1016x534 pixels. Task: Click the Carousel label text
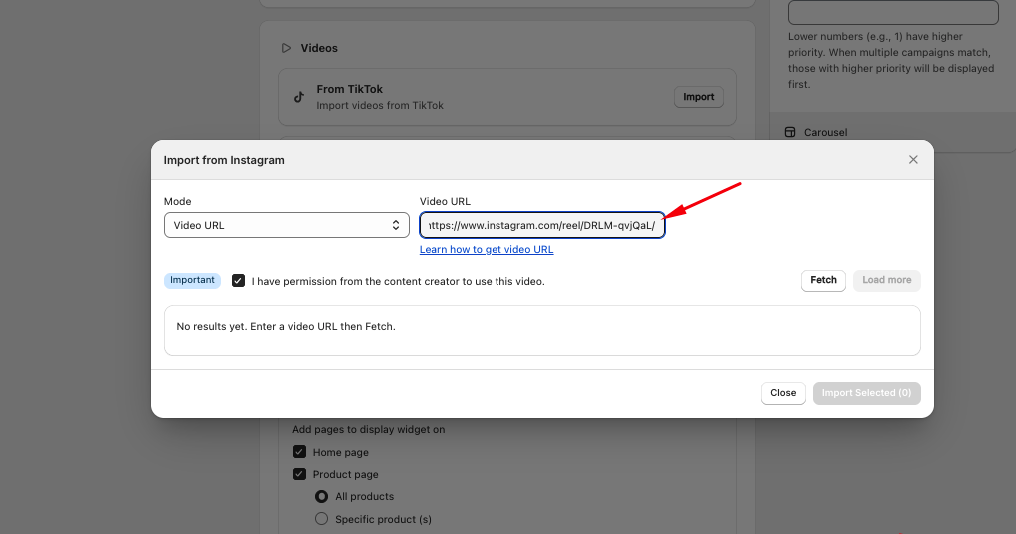pos(826,132)
